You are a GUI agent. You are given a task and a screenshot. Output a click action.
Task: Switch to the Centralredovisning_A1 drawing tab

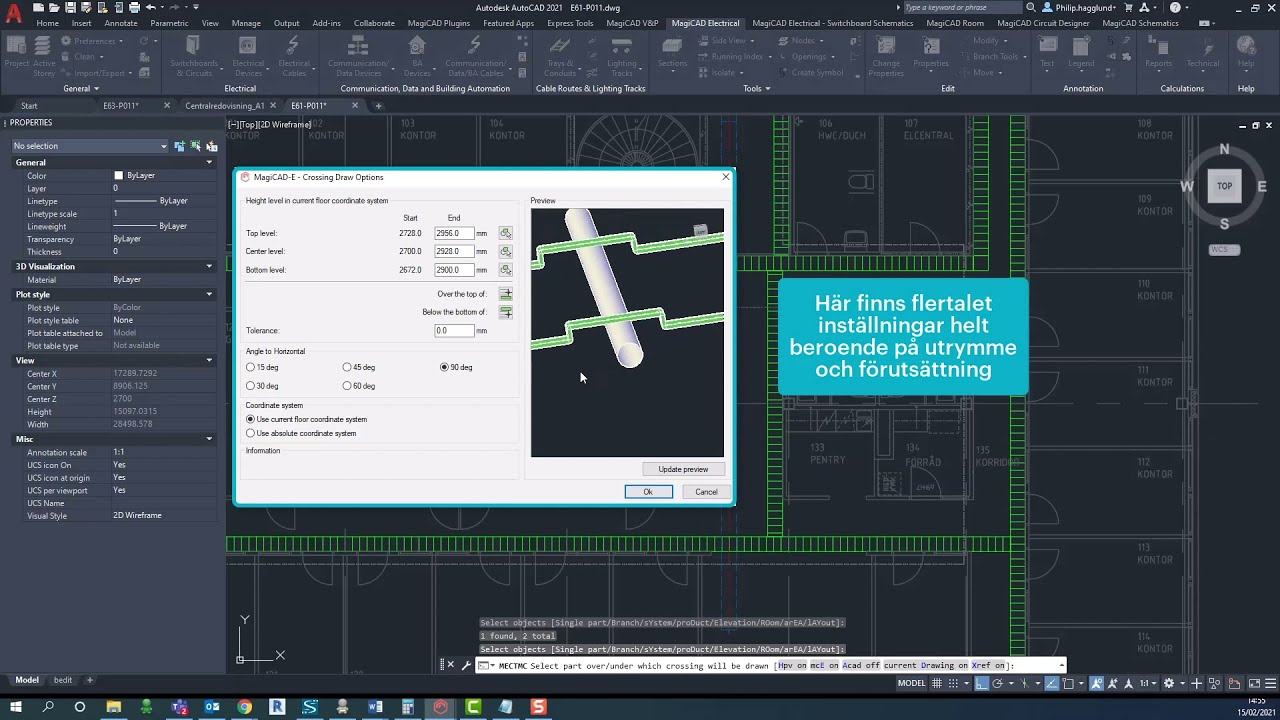click(x=225, y=105)
